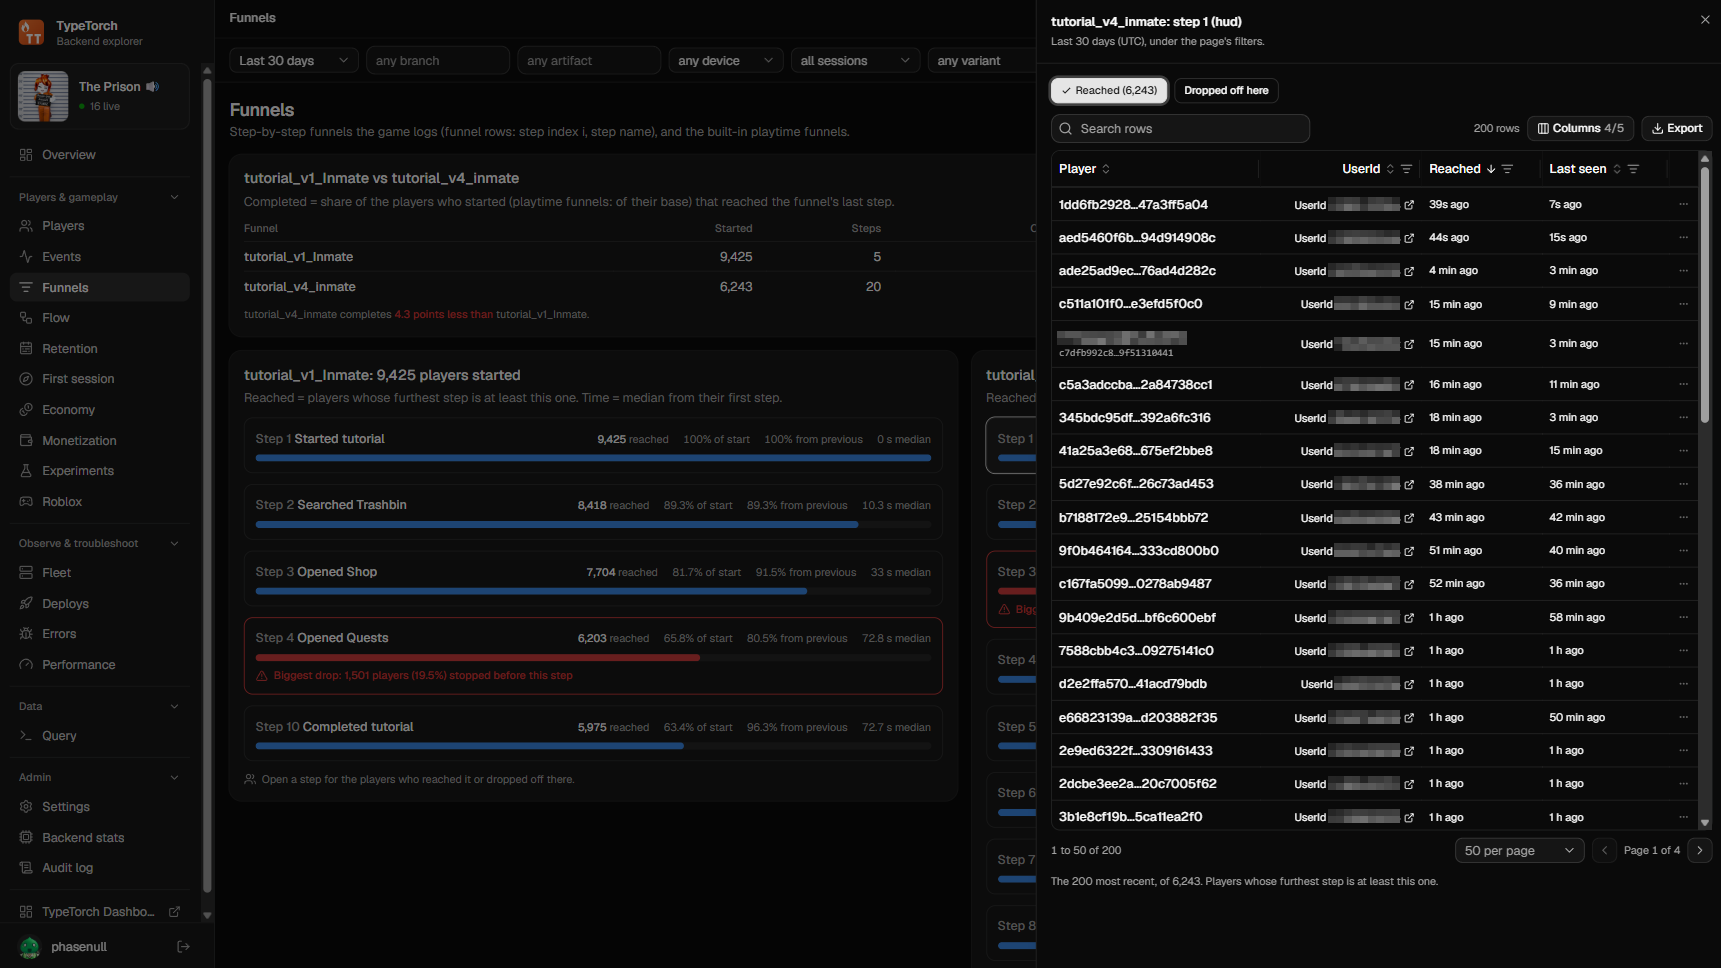Click the any branch filter field

click(x=438, y=60)
